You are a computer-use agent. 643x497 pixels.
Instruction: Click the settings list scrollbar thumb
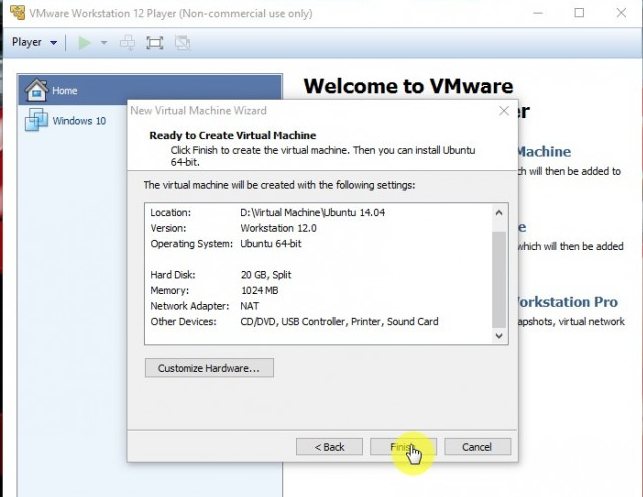pyautogui.click(x=499, y=280)
